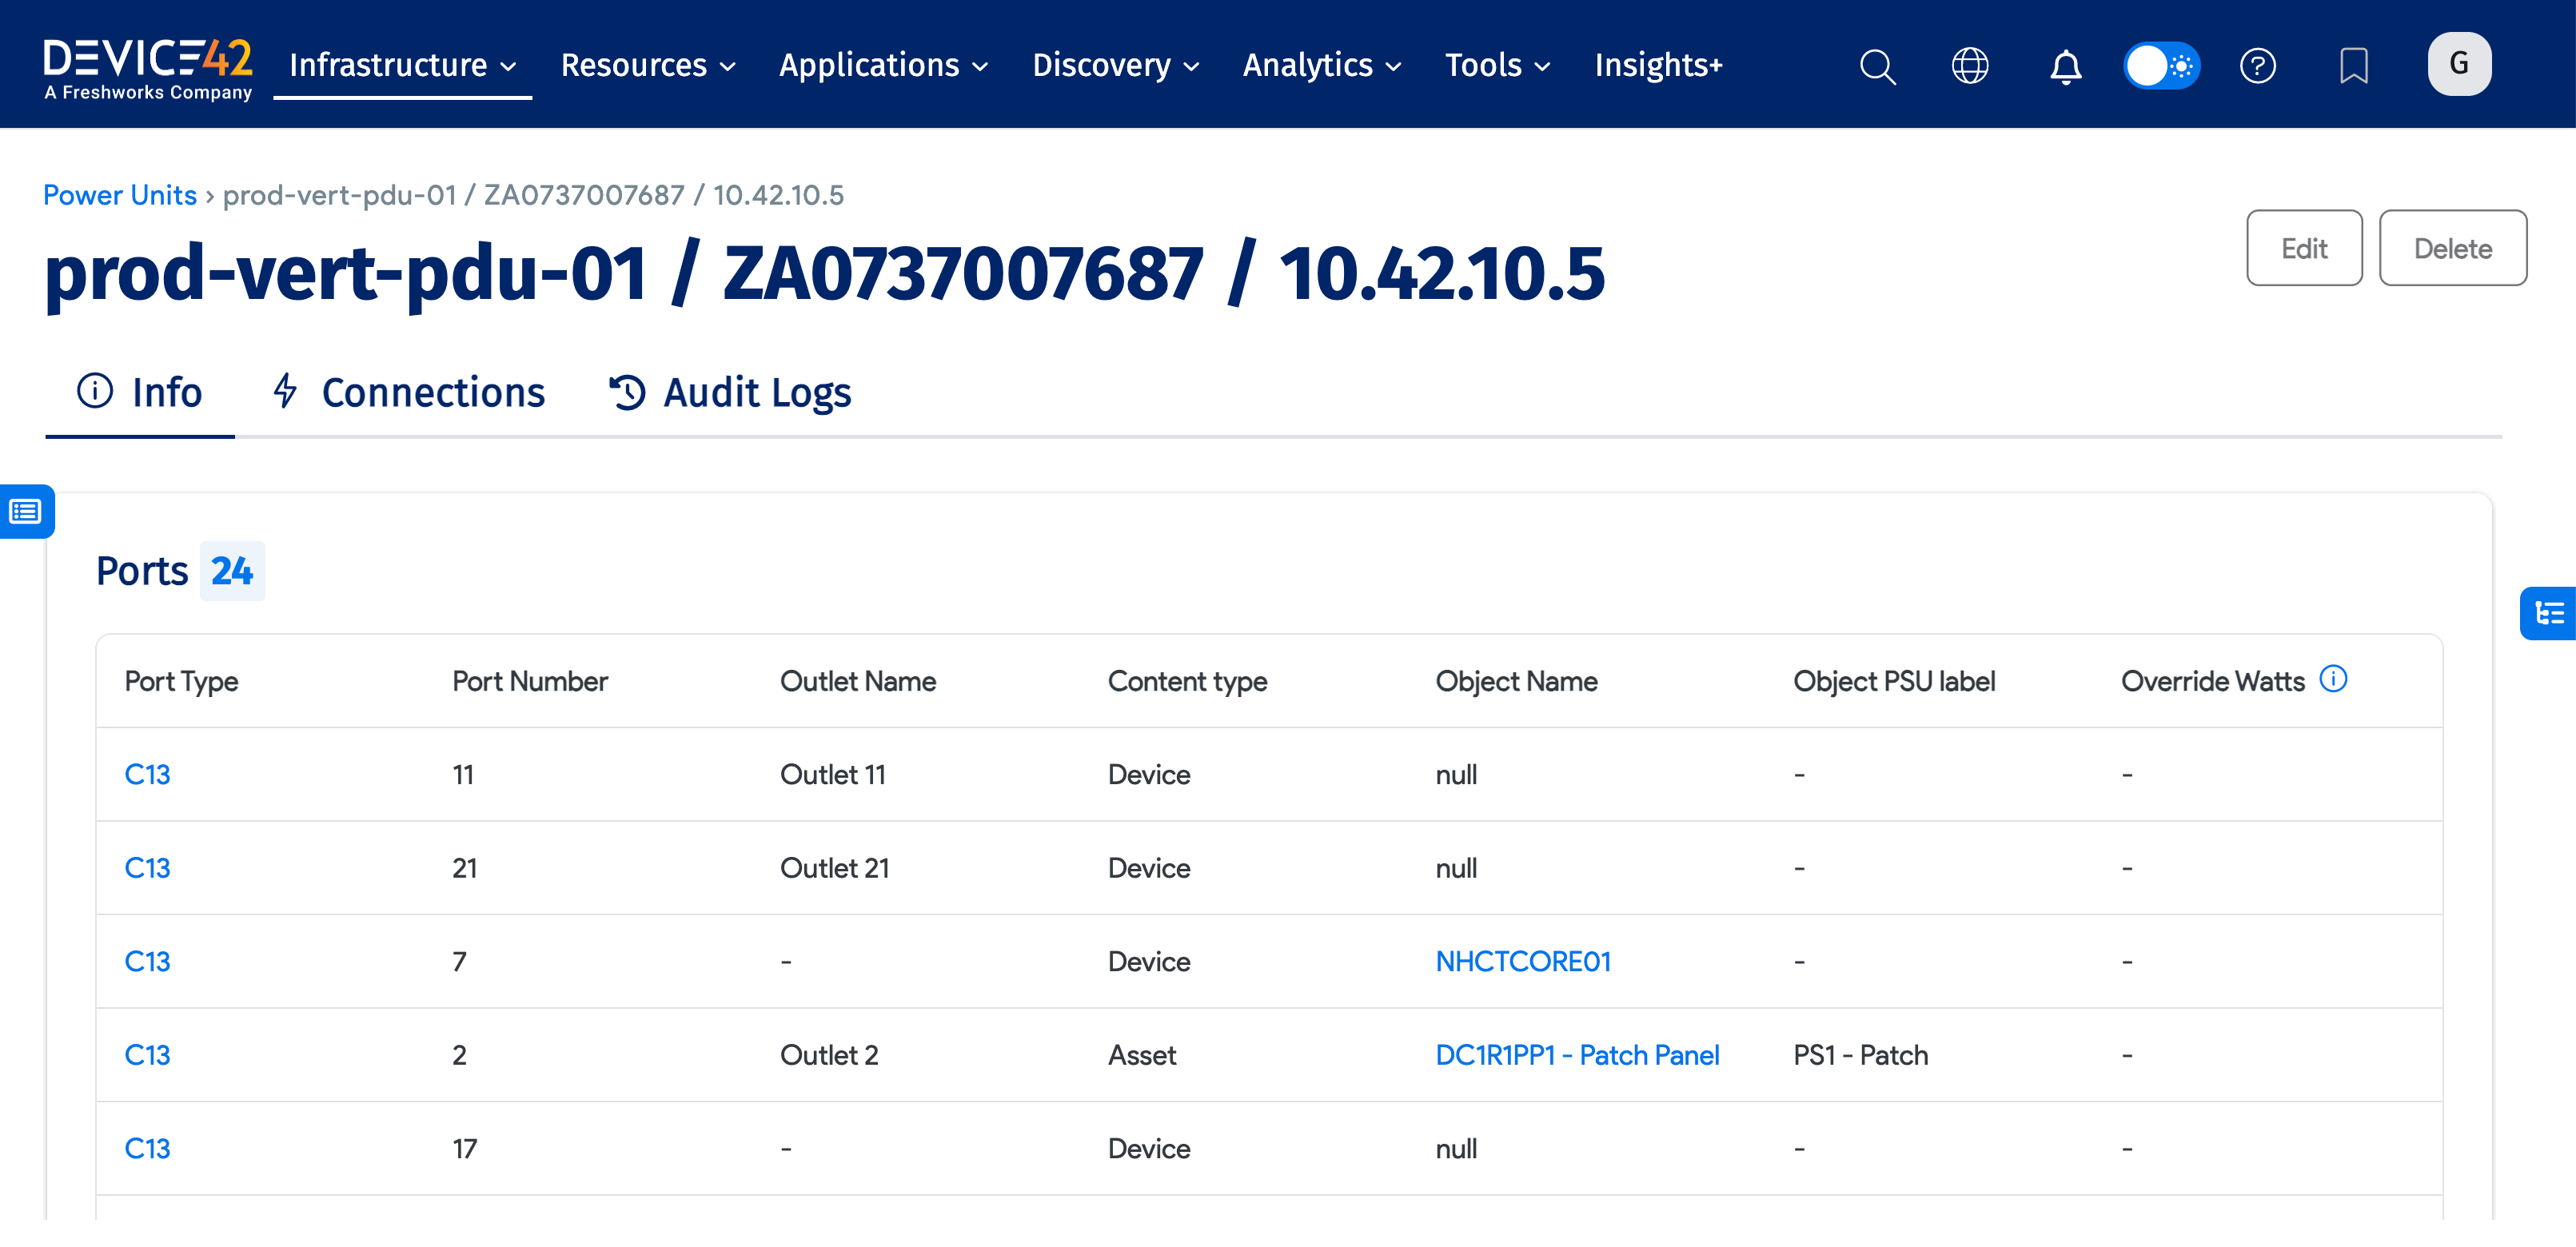Toggle the light/dark theme switch

point(2161,66)
